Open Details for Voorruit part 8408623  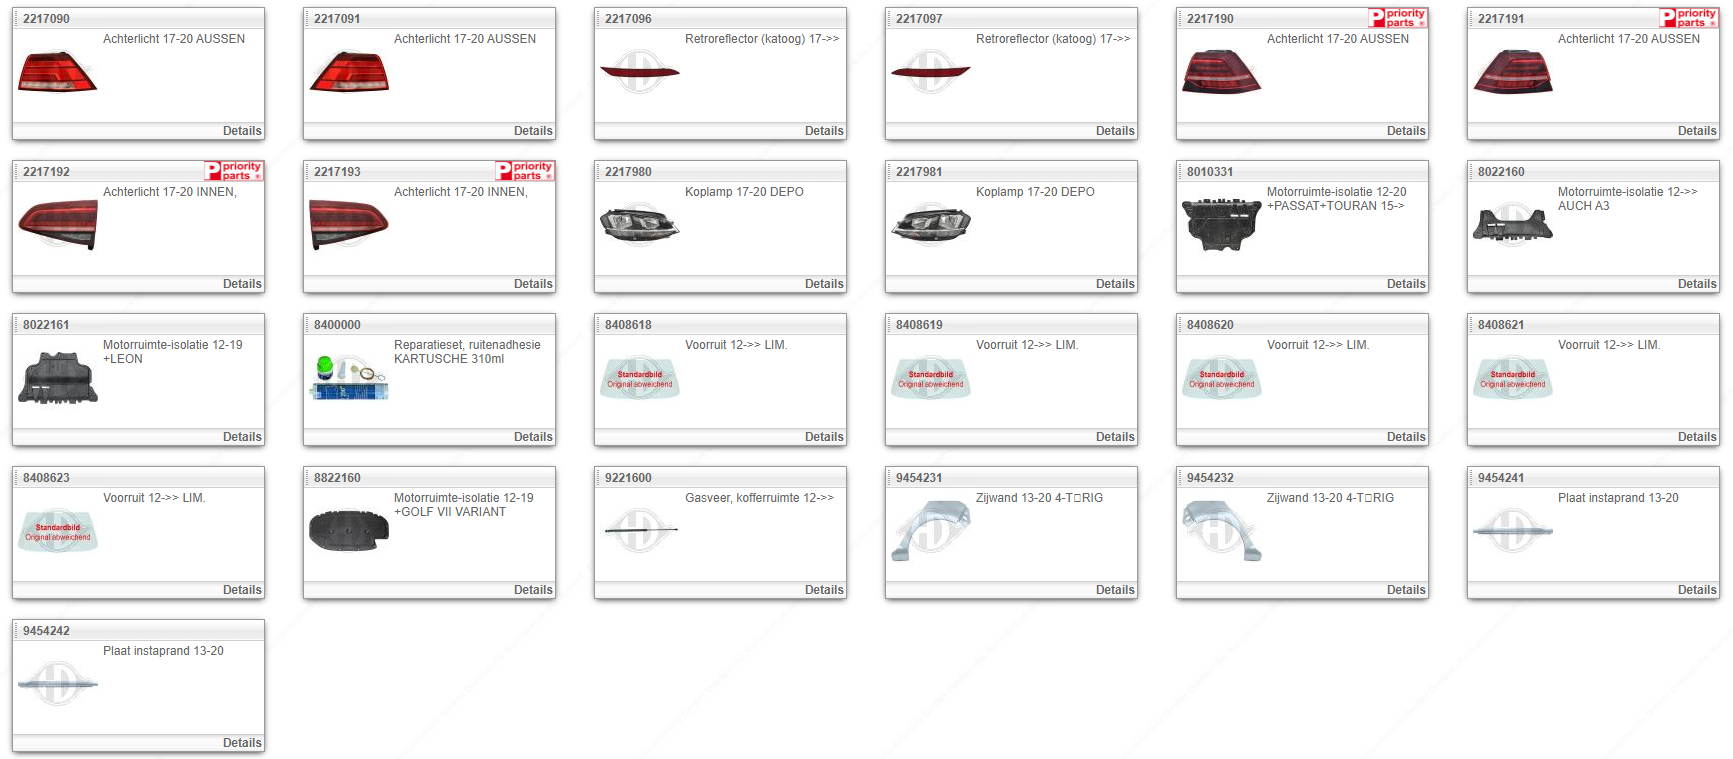tap(242, 590)
